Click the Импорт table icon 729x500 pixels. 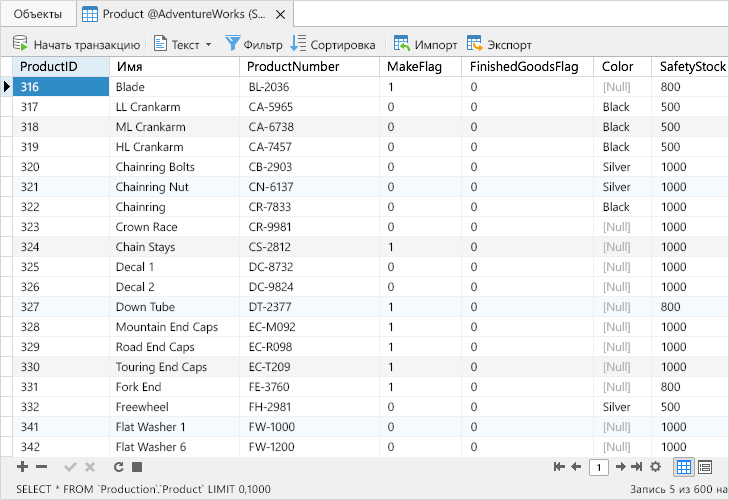(401, 43)
